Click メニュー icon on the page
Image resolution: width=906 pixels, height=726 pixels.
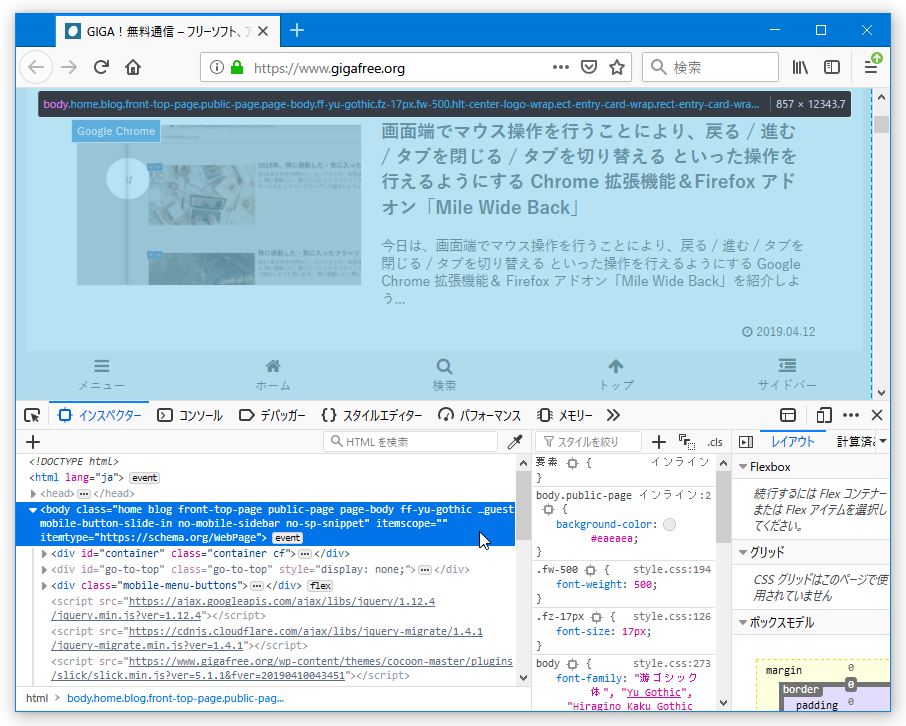click(x=102, y=375)
